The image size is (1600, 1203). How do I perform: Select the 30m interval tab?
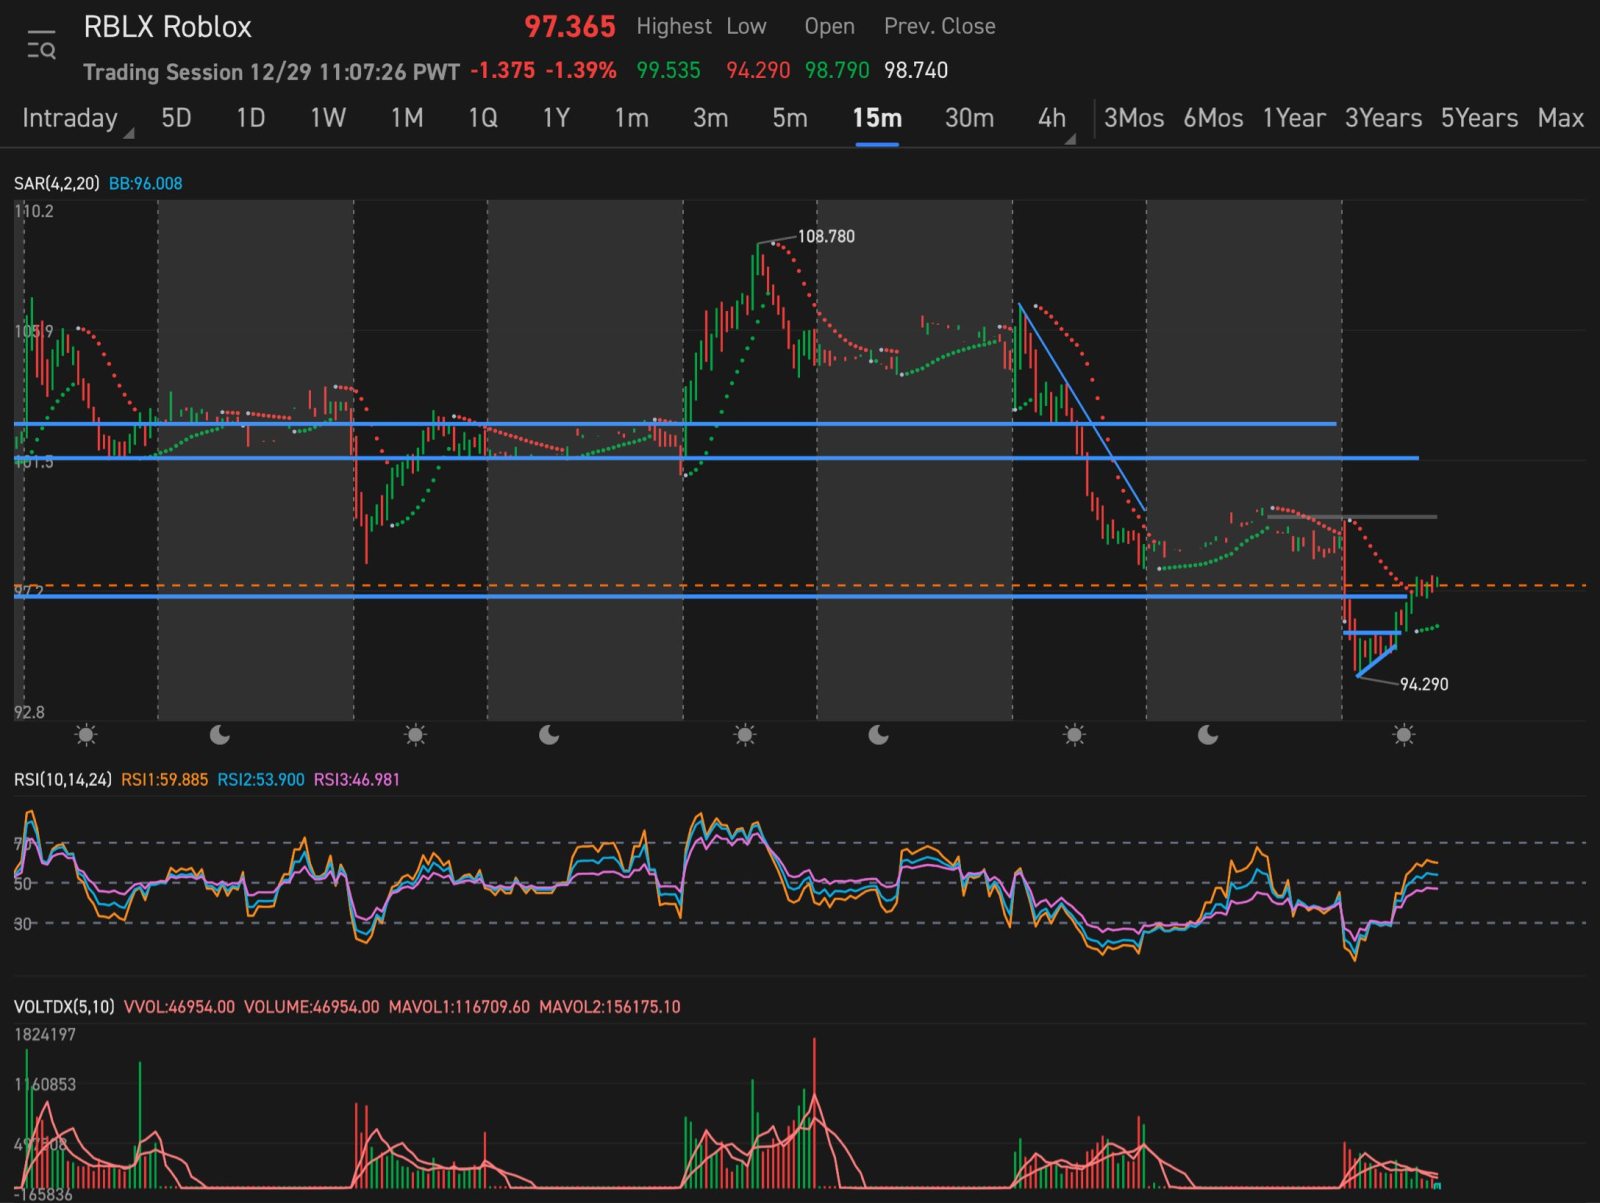[969, 118]
